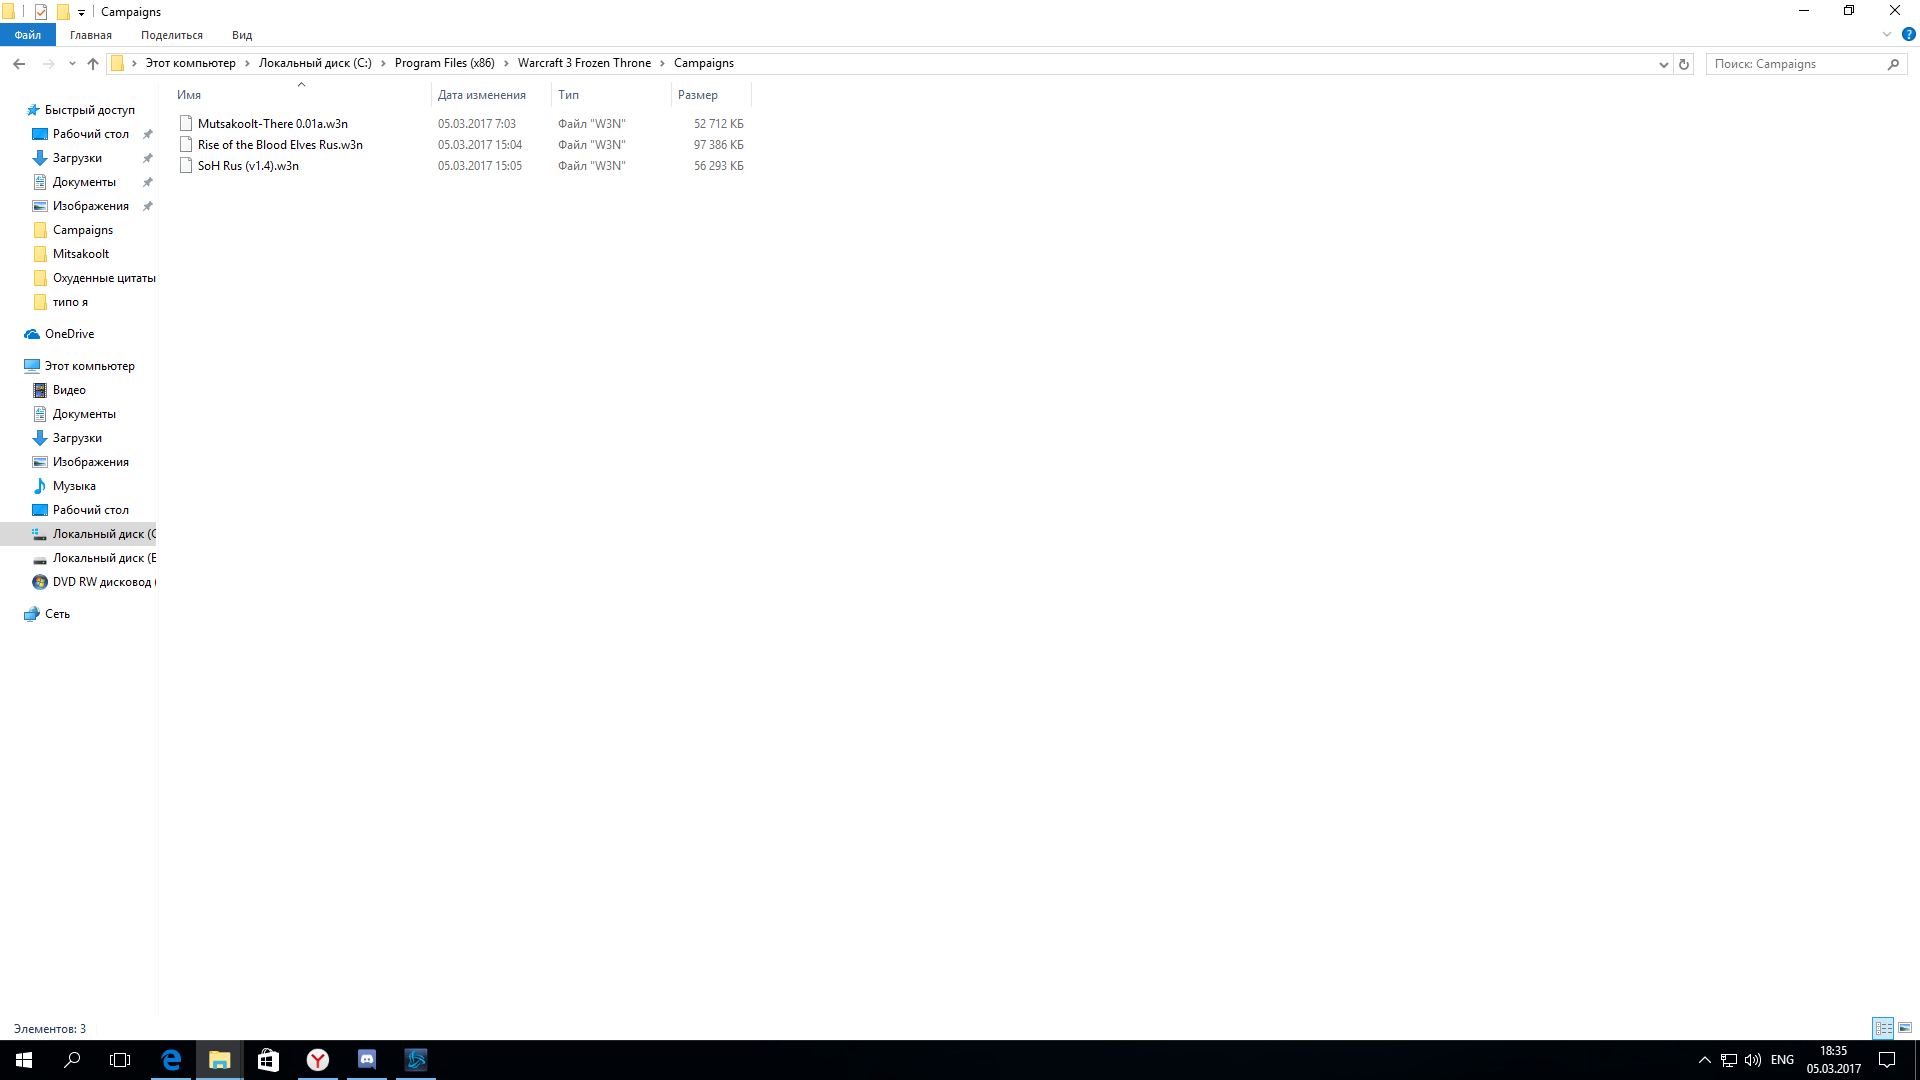The height and width of the screenshot is (1080, 1920).
Task: Open pinned Загрузки in quick access
Action: pyautogui.click(x=77, y=158)
